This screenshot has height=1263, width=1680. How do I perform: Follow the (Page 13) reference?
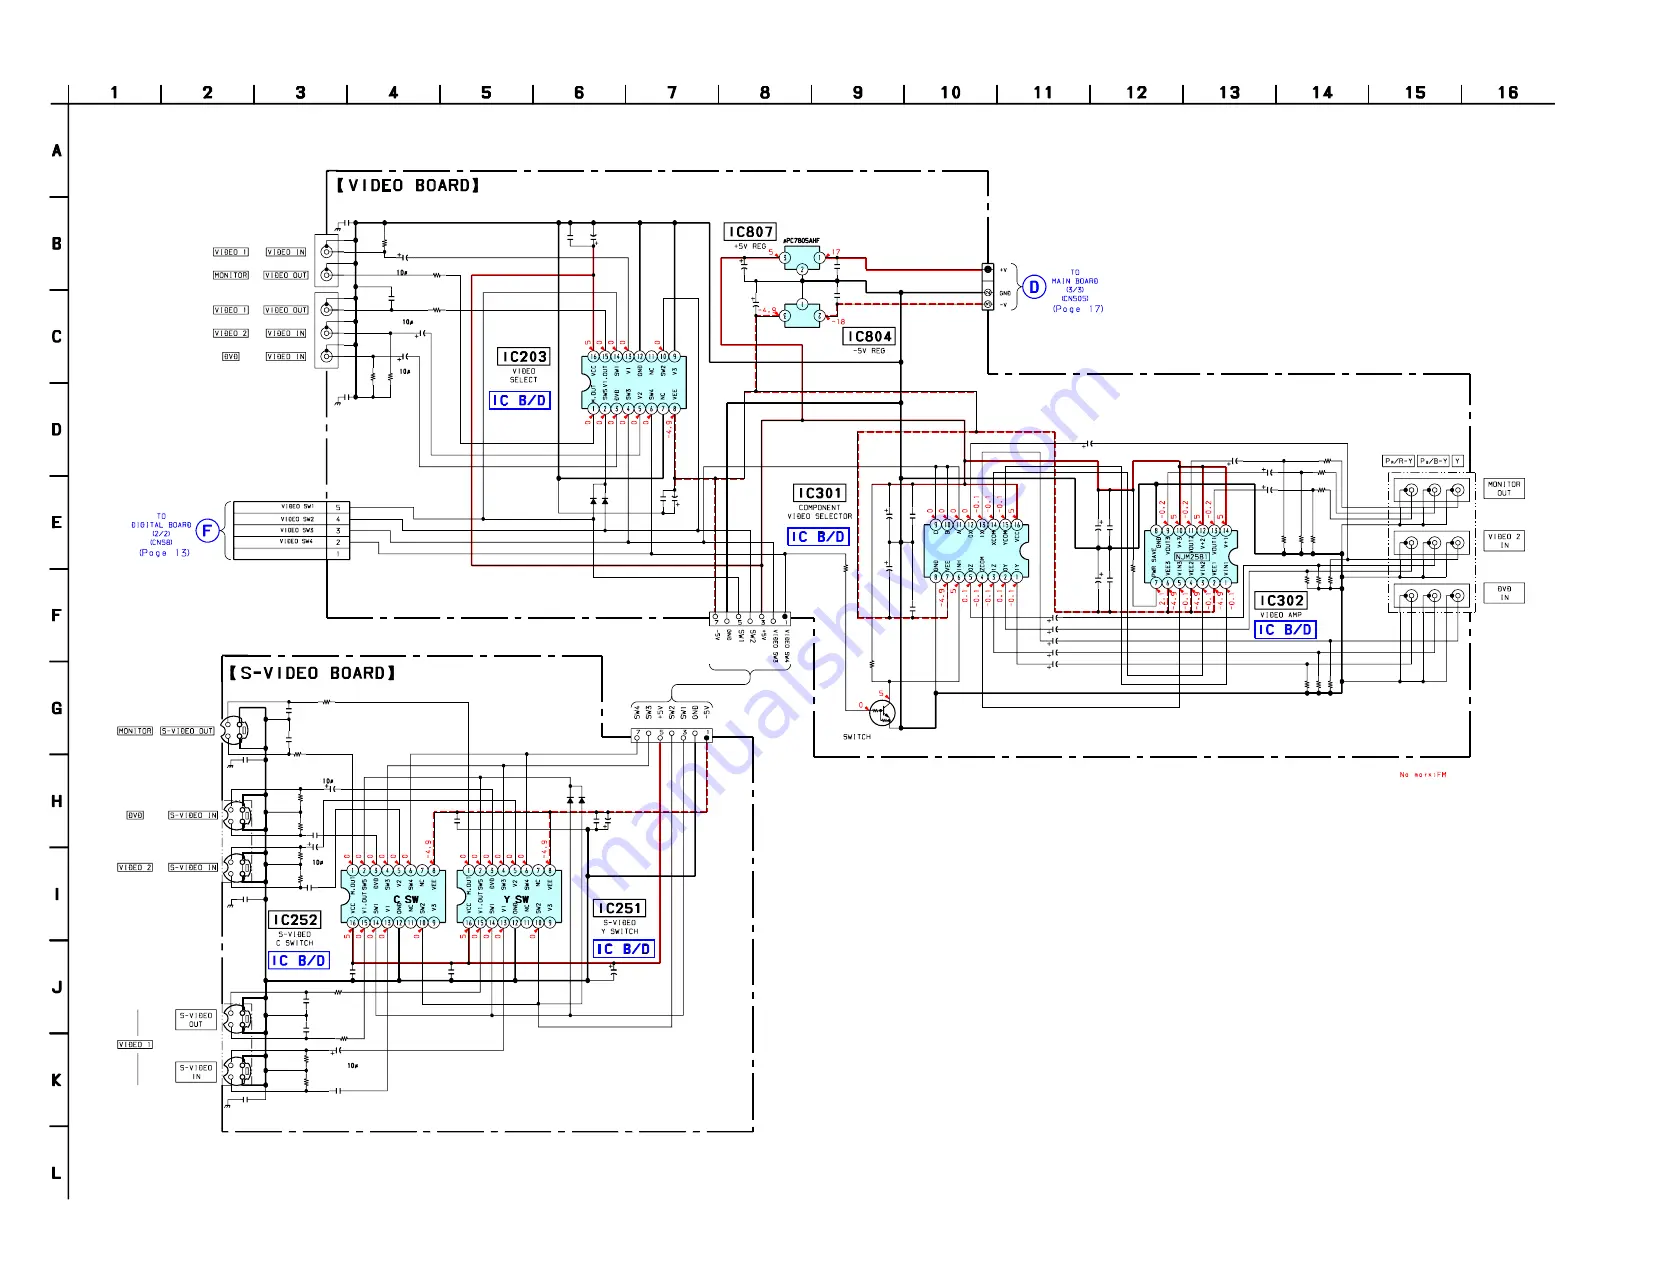[x=165, y=553]
